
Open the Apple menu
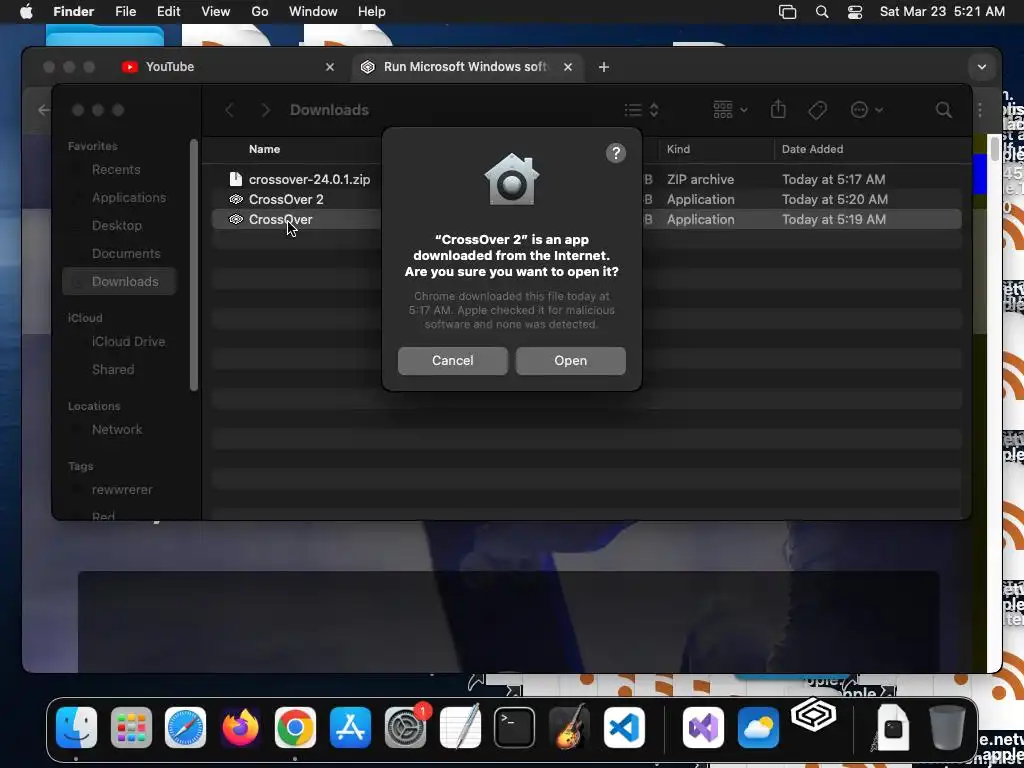tap(26, 12)
